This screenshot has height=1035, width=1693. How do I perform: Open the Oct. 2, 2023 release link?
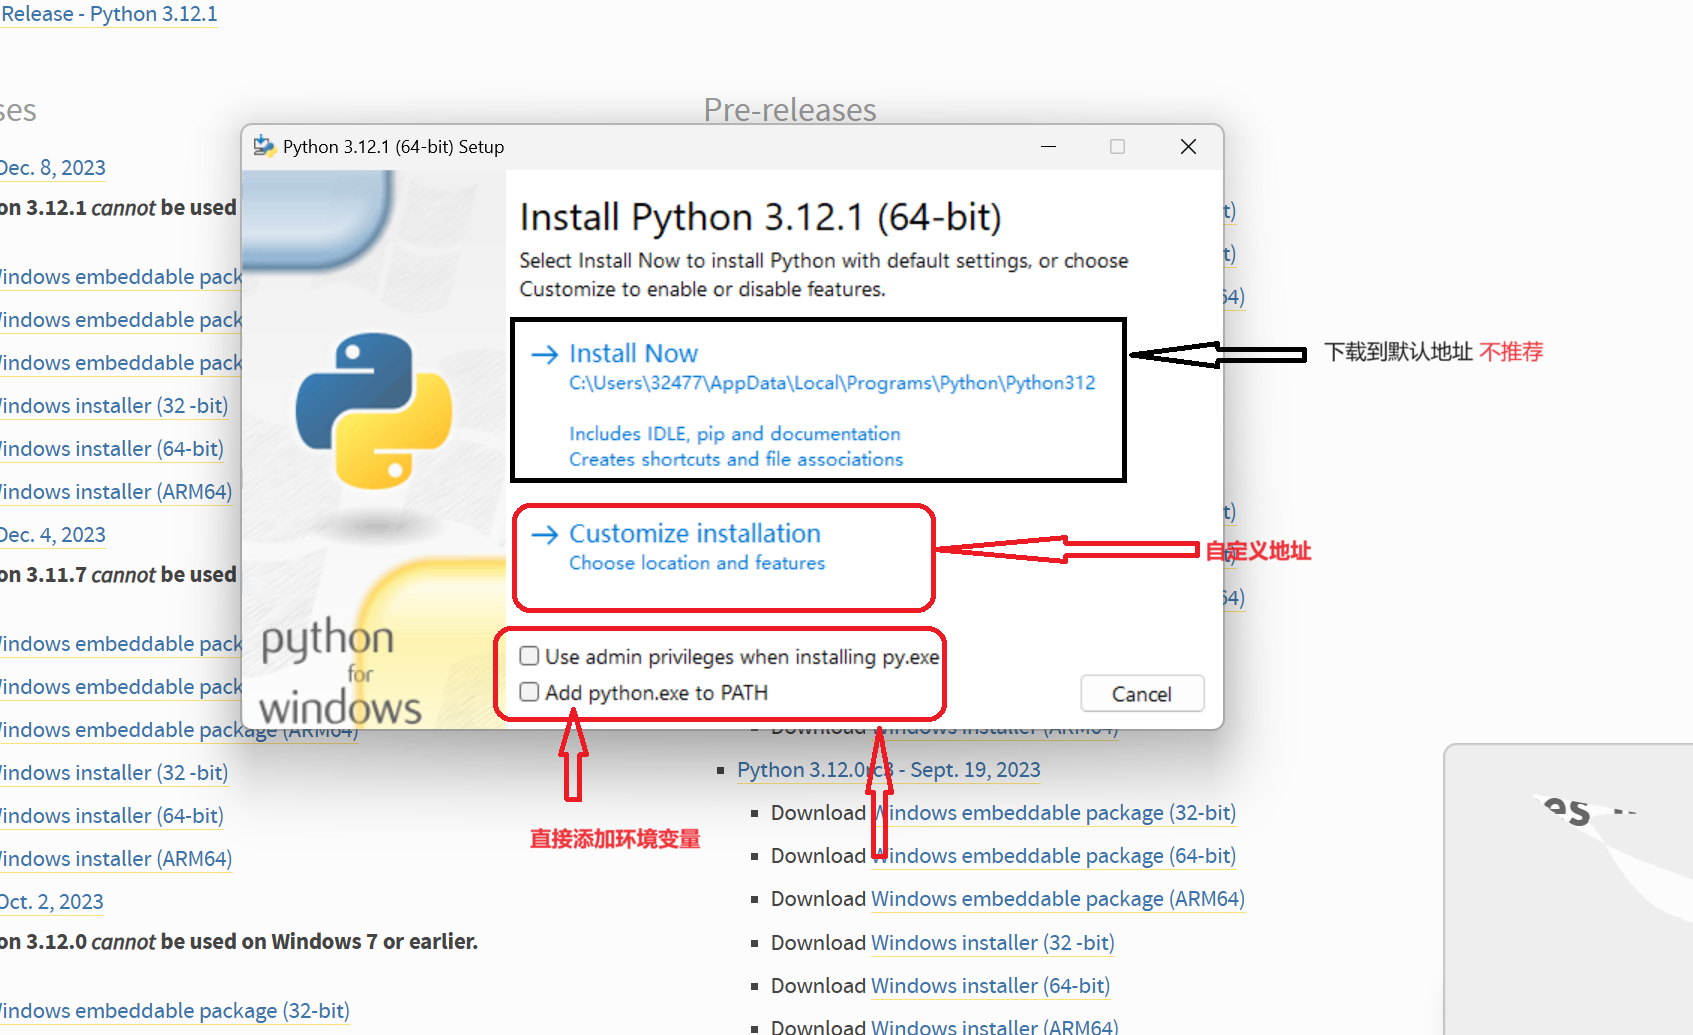[51, 902]
